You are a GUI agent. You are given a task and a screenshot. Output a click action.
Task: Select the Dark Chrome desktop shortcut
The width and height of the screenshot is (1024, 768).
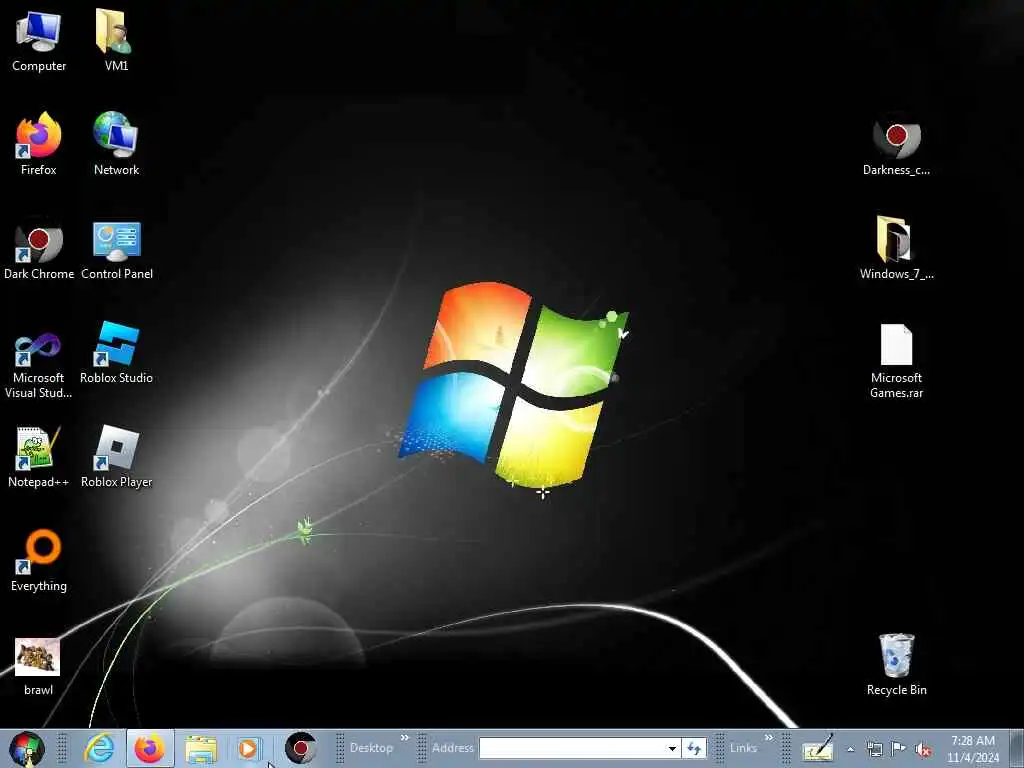click(x=39, y=249)
